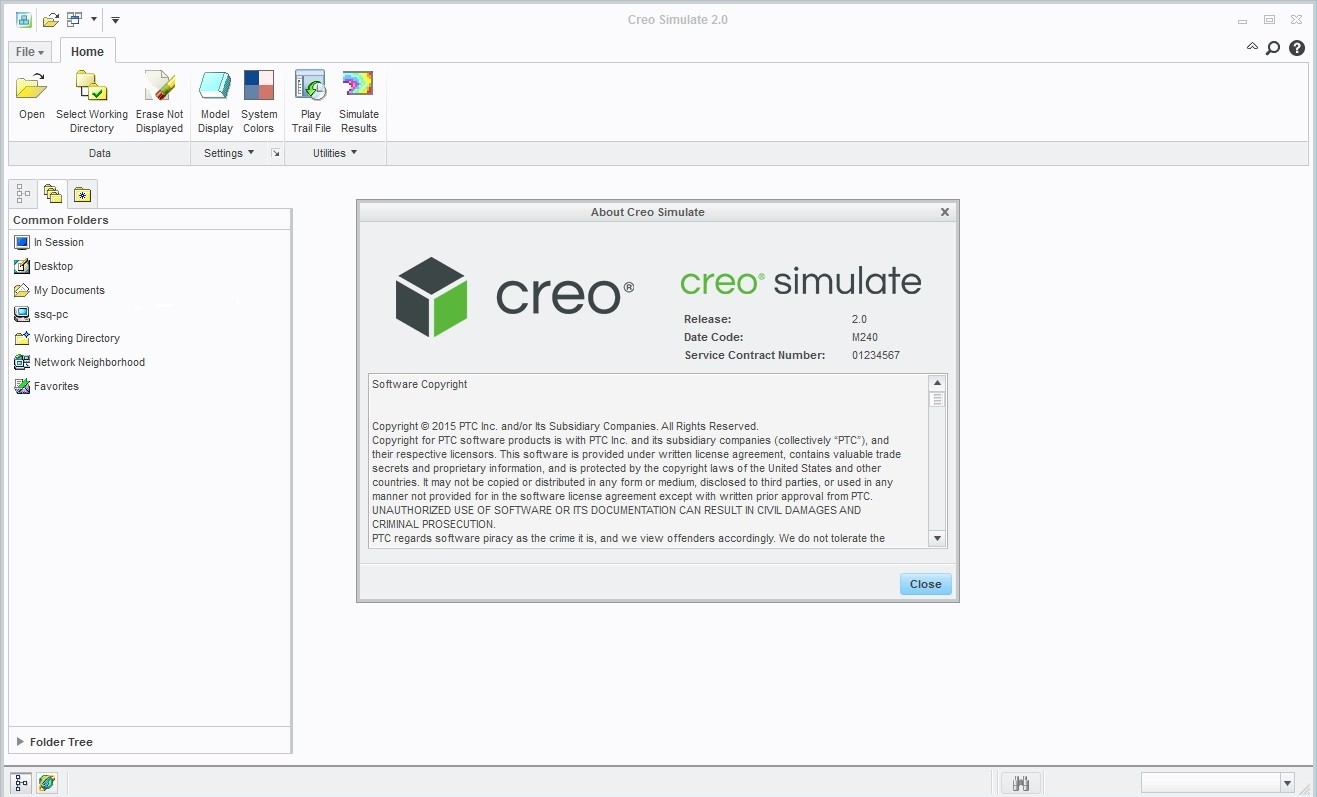
Task: Open Model Display settings
Action: click(x=215, y=102)
